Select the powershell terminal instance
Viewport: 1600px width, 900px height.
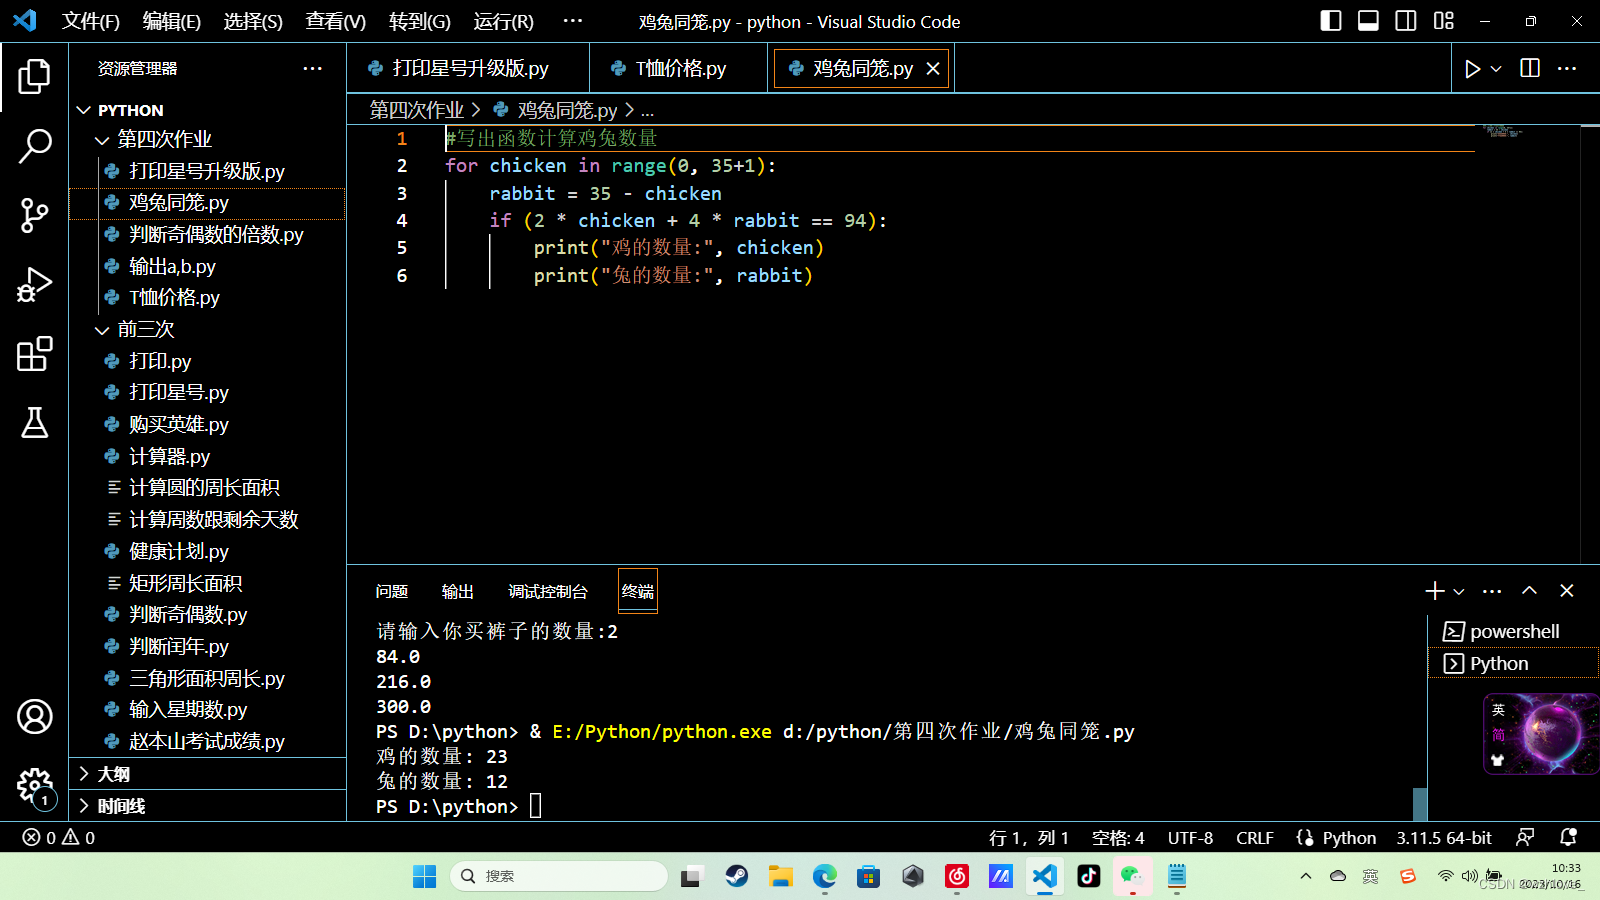(x=1513, y=631)
